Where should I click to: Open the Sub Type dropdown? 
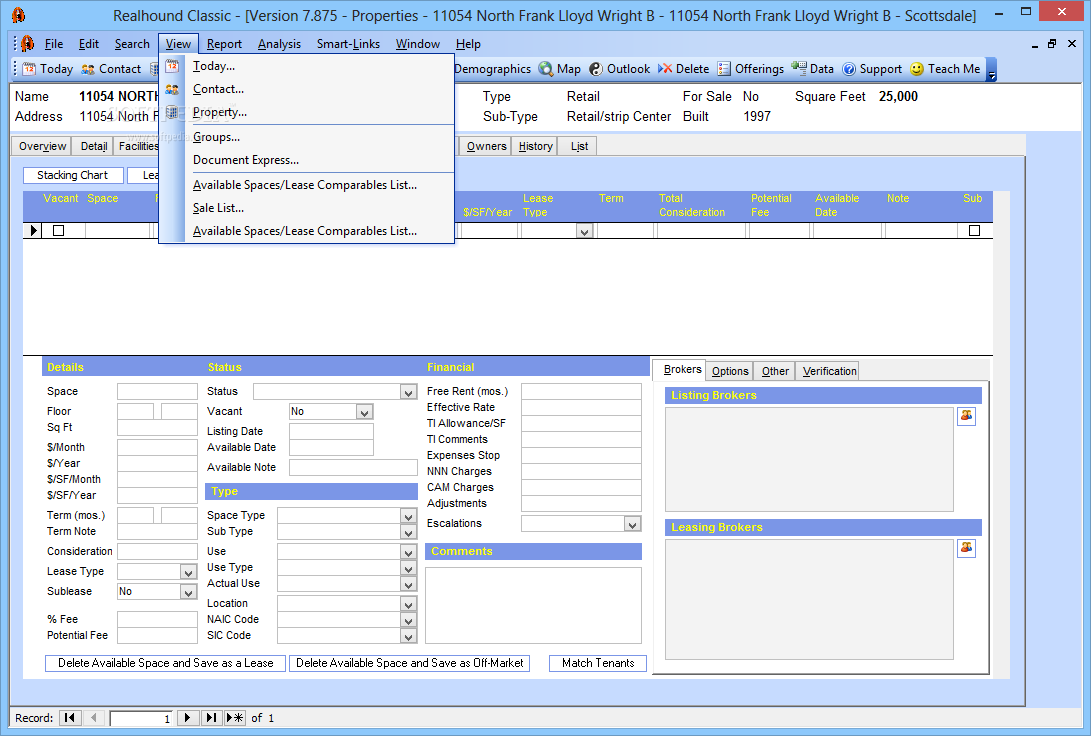(x=409, y=532)
